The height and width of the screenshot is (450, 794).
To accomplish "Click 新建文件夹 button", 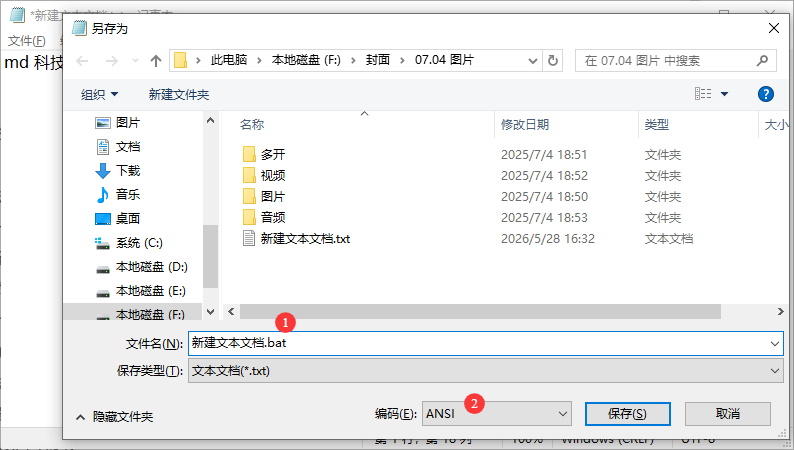I will [x=179, y=94].
